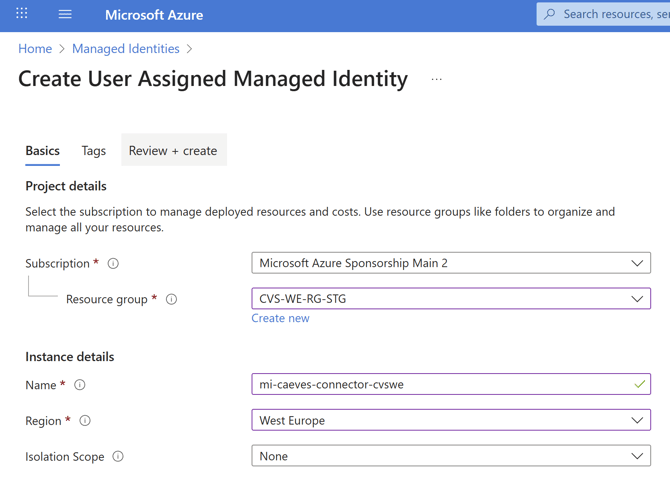The image size is (670, 480).
Task: Navigate to Managed Identities breadcrumb
Action: [126, 48]
